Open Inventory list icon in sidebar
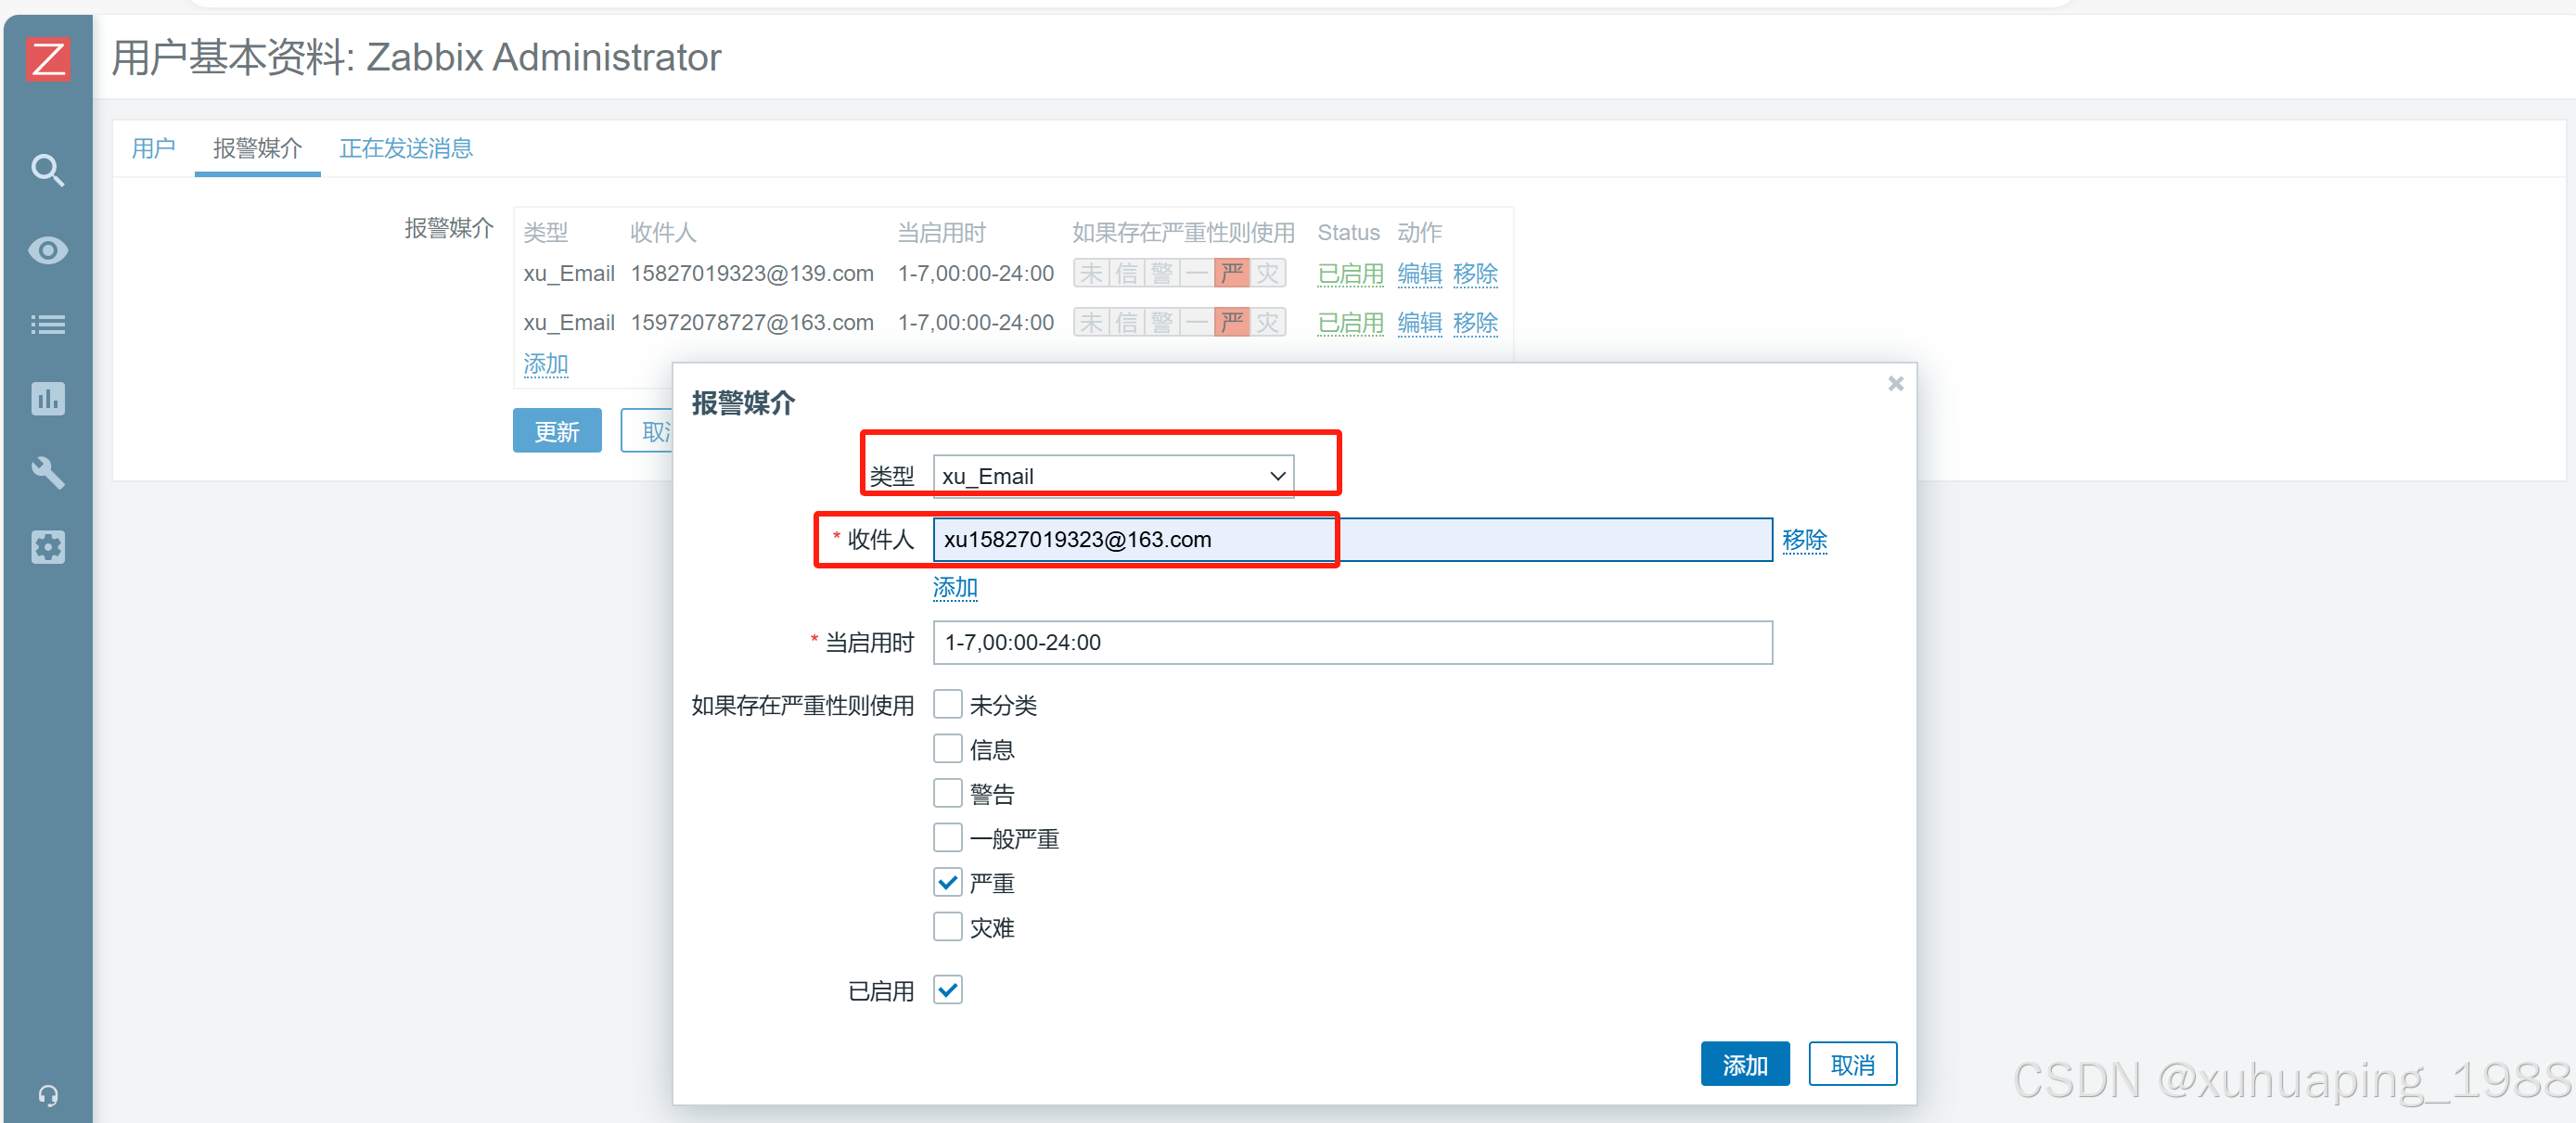 point(47,324)
